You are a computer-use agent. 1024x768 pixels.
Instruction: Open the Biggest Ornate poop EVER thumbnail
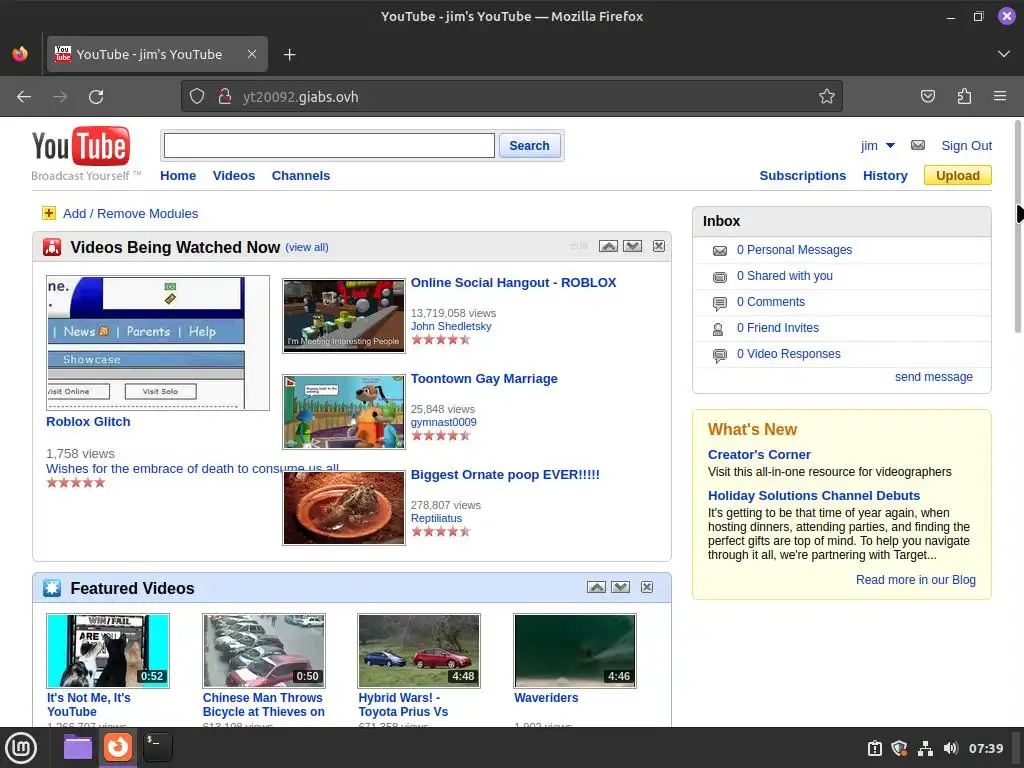tap(344, 508)
